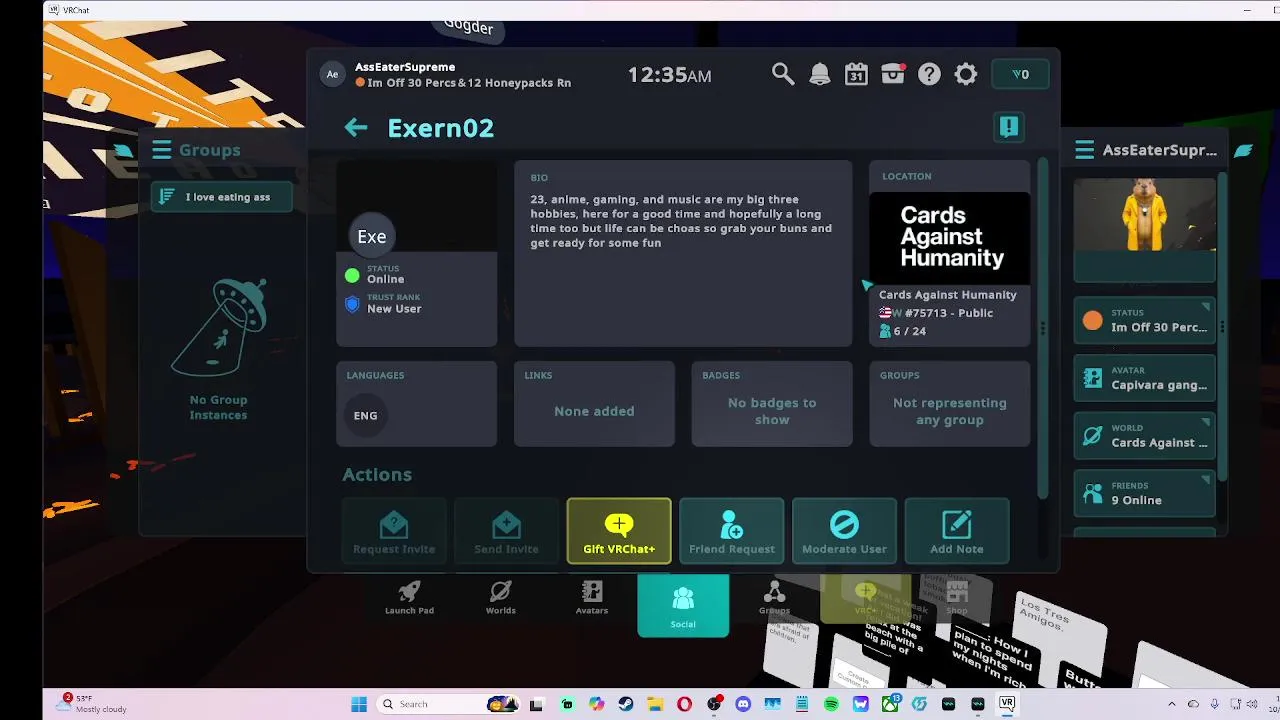
Task: Click the '#75713 - Public' instance text
Action: click(x=948, y=313)
